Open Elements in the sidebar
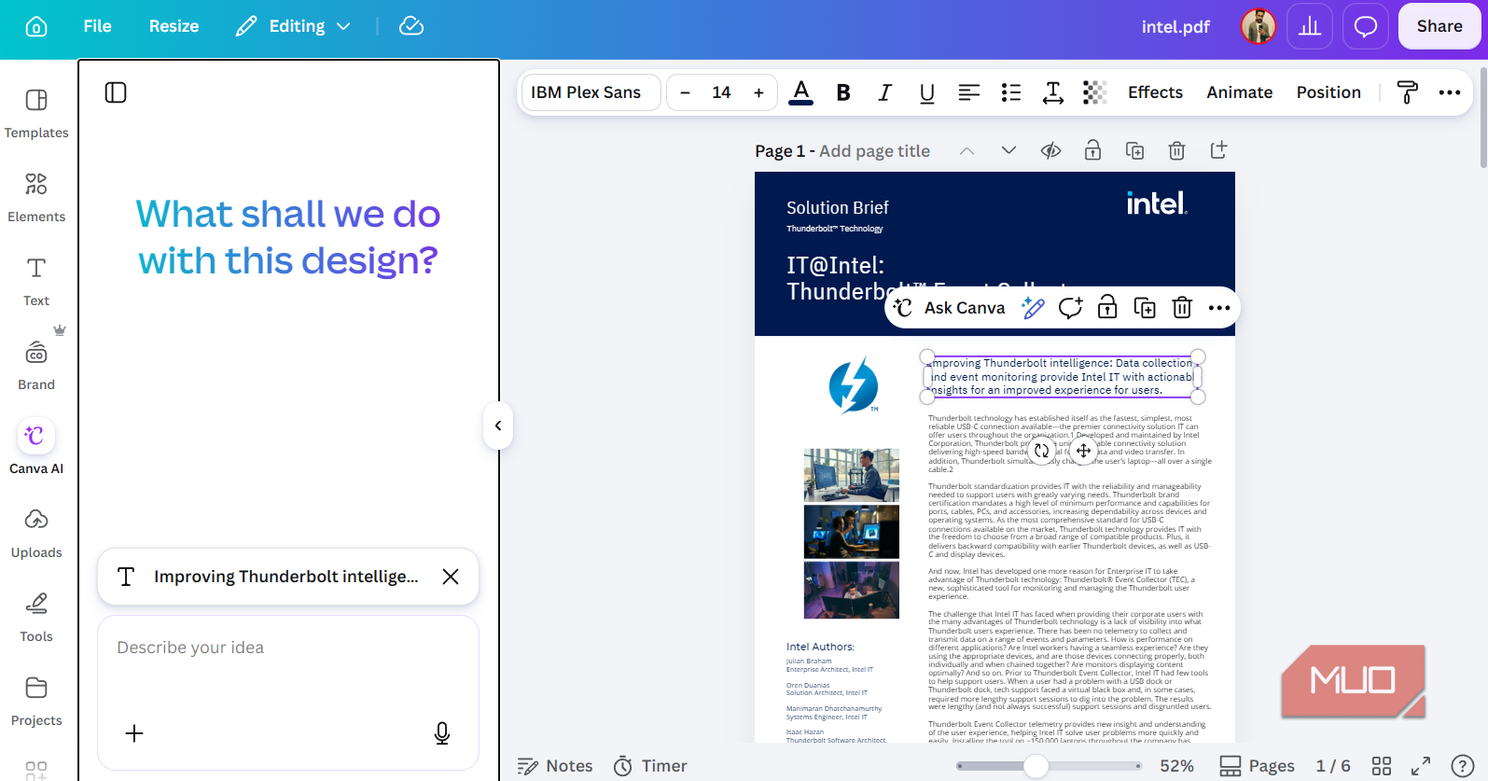This screenshot has width=1488, height=781. tap(36, 196)
